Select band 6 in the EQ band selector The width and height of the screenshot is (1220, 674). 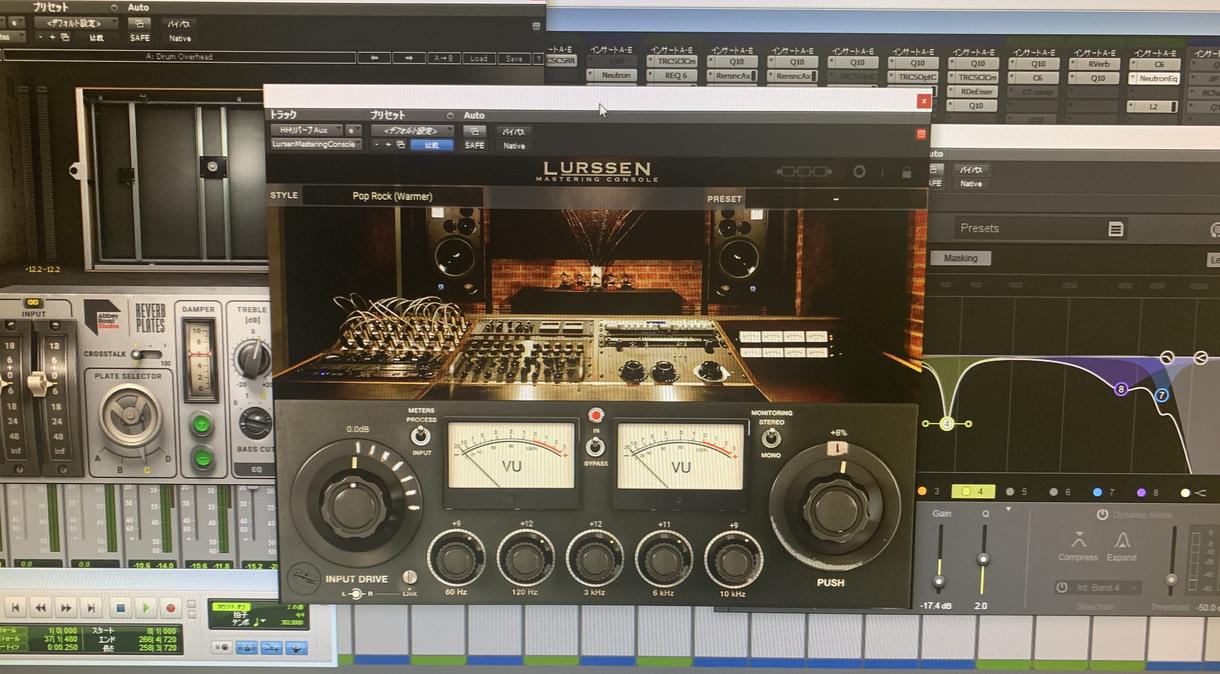(1060, 492)
